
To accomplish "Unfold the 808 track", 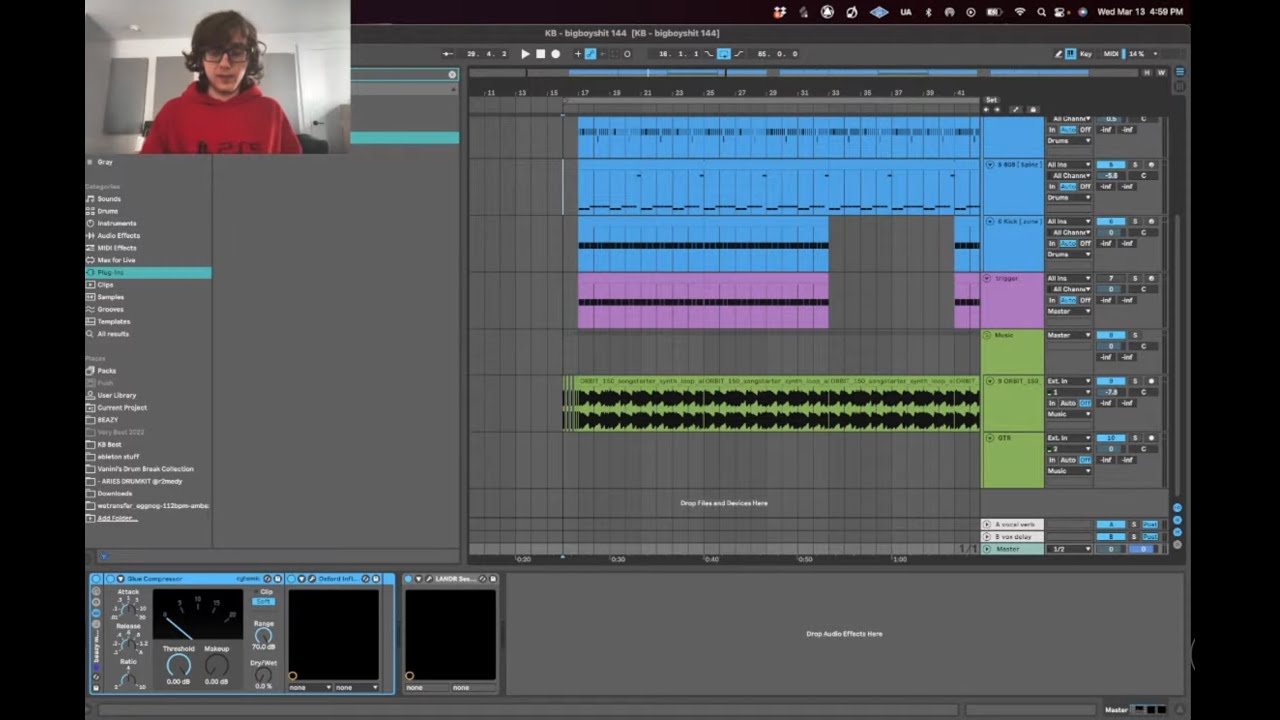I will [990, 165].
